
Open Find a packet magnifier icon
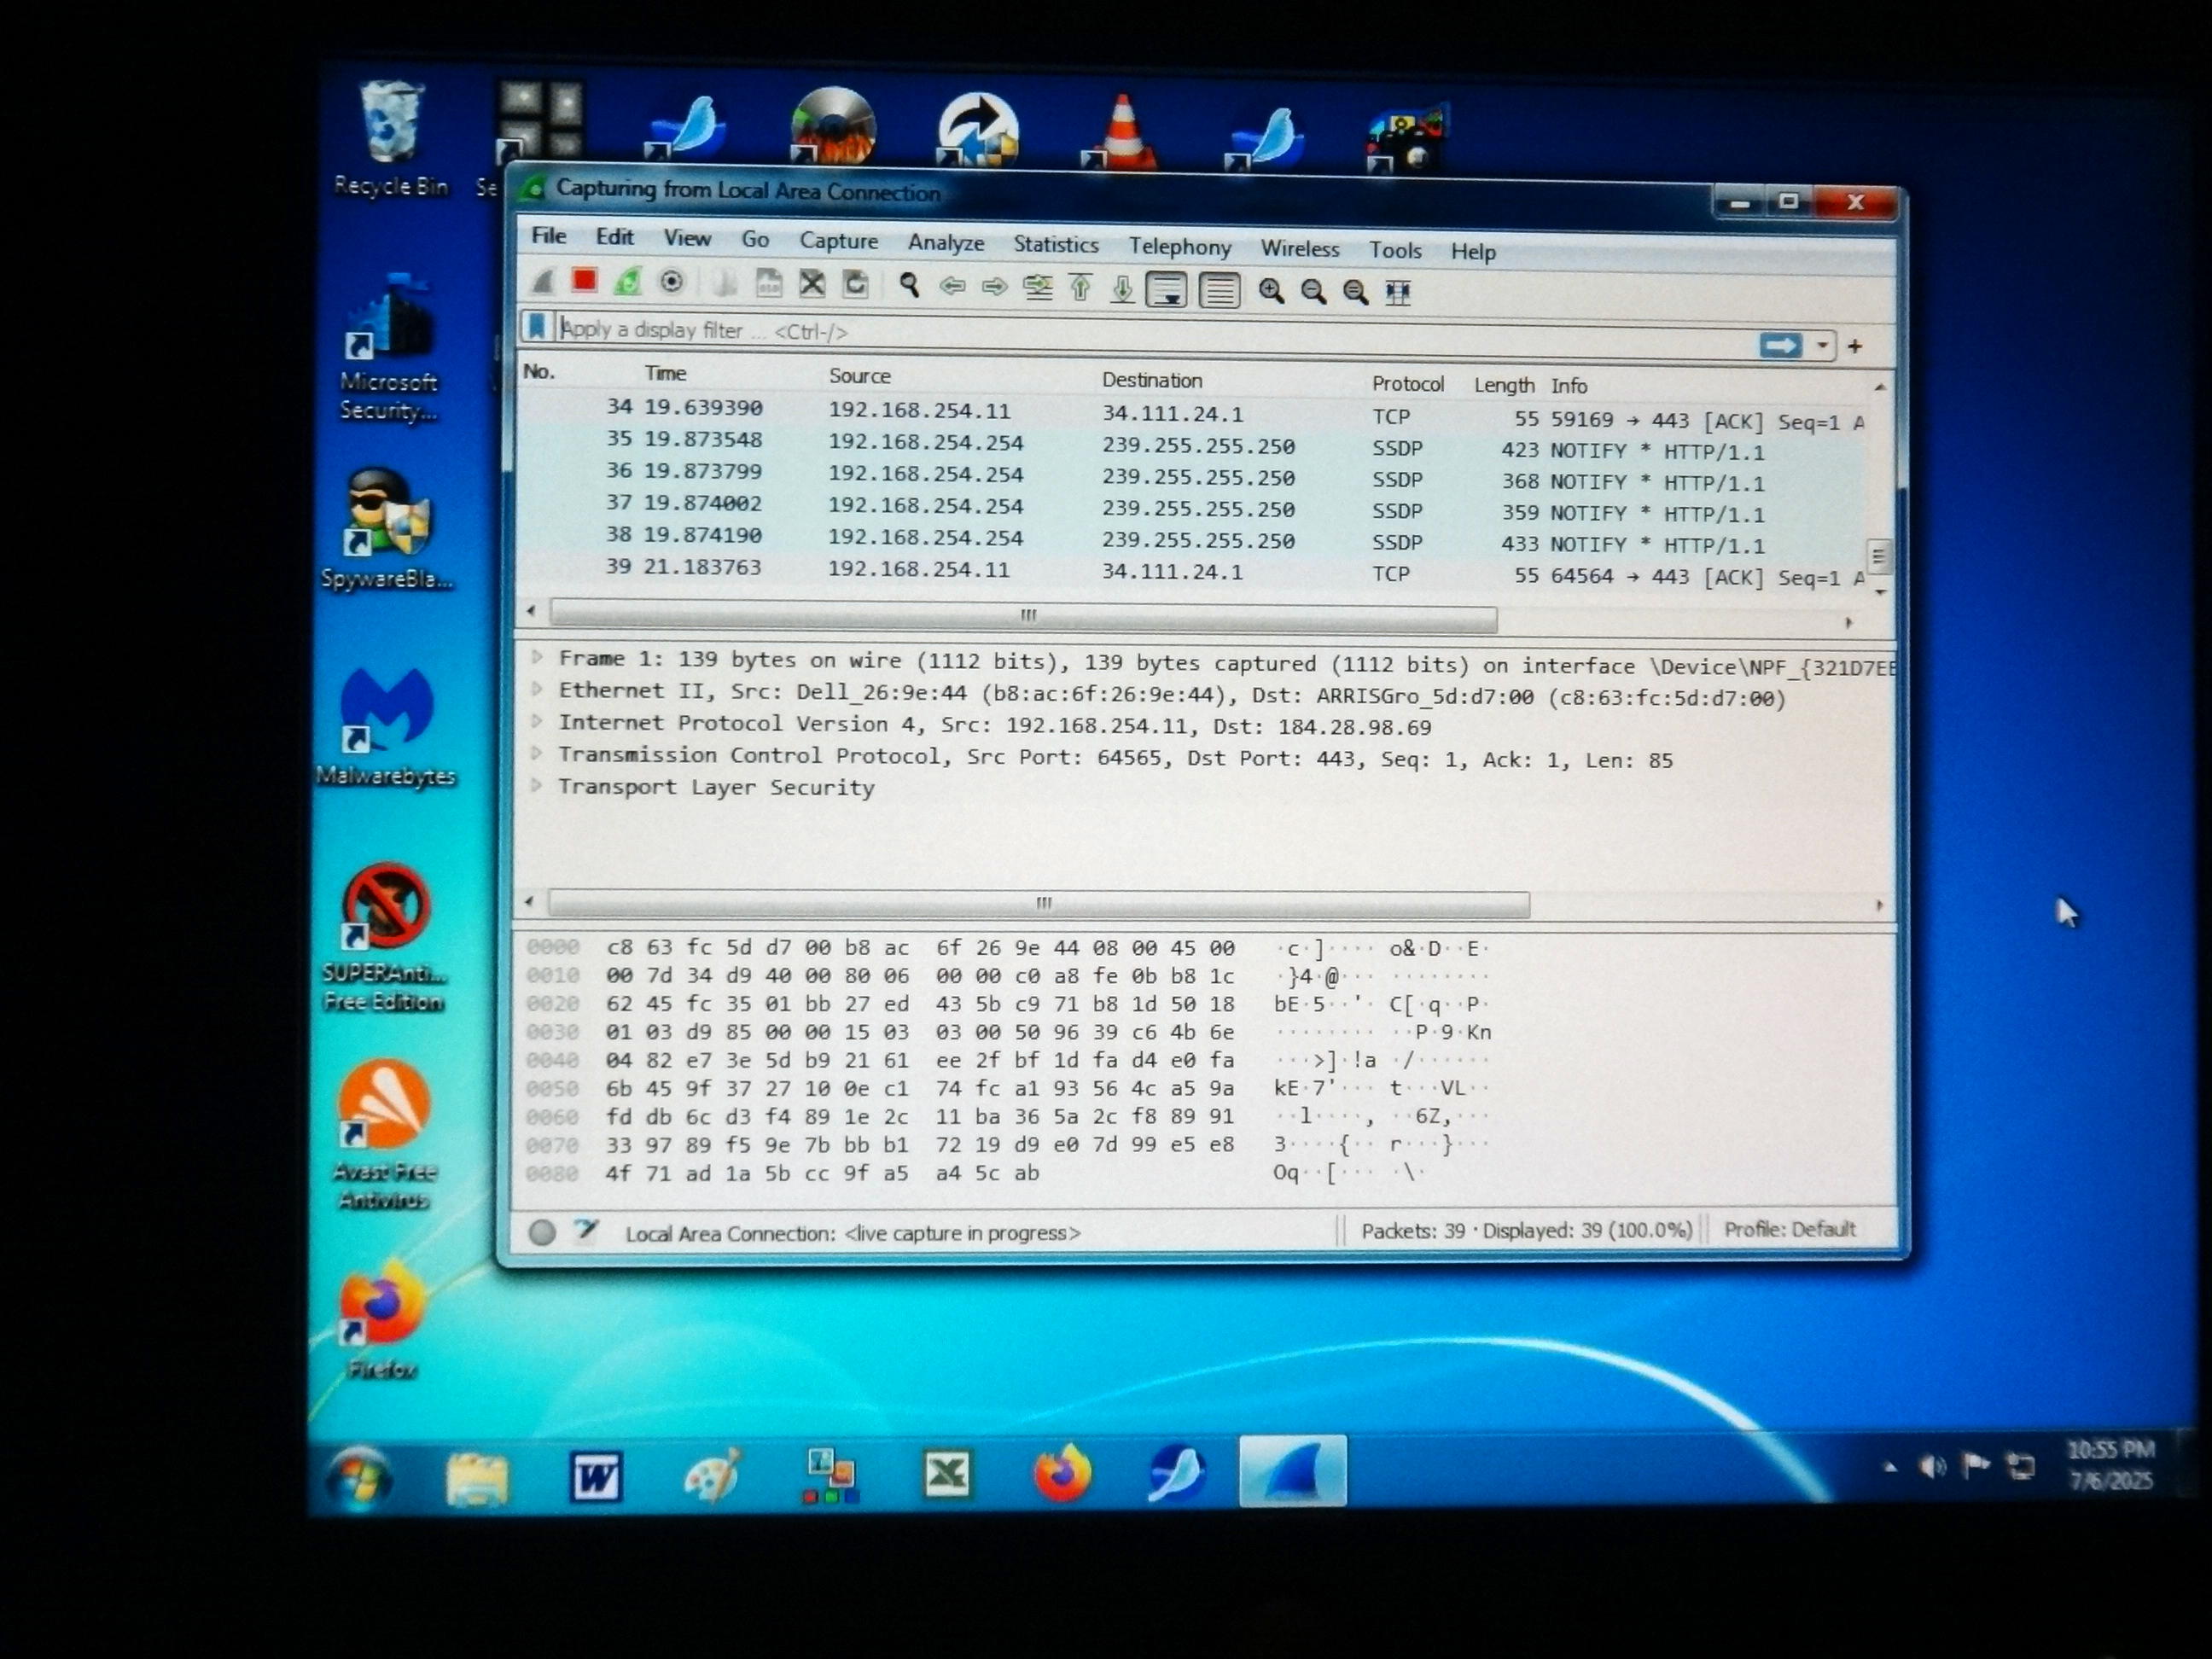point(909,286)
